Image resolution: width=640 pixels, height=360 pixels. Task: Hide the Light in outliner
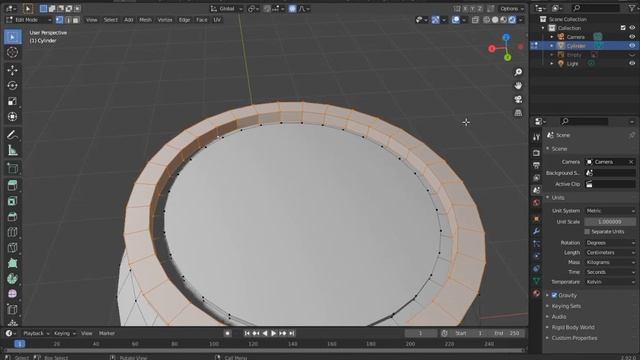pos(632,64)
